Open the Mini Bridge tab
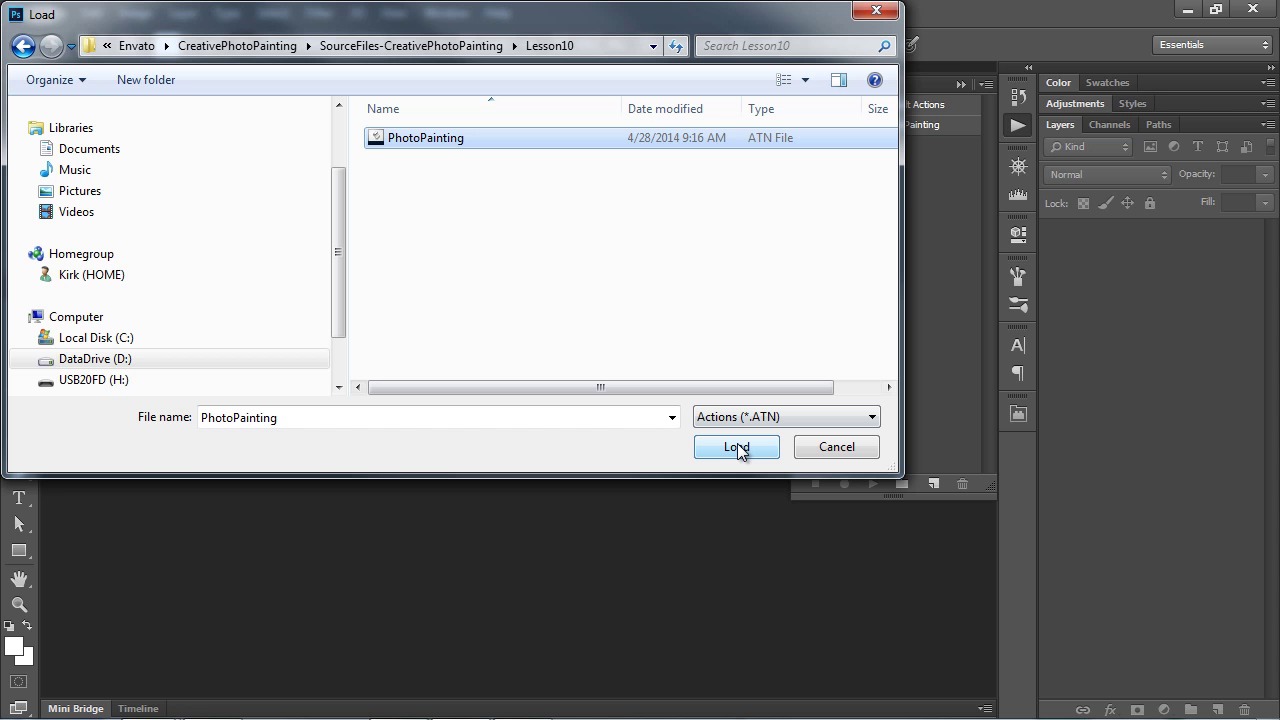The width and height of the screenshot is (1280, 720). pyautogui.click(x=76, y=709)
